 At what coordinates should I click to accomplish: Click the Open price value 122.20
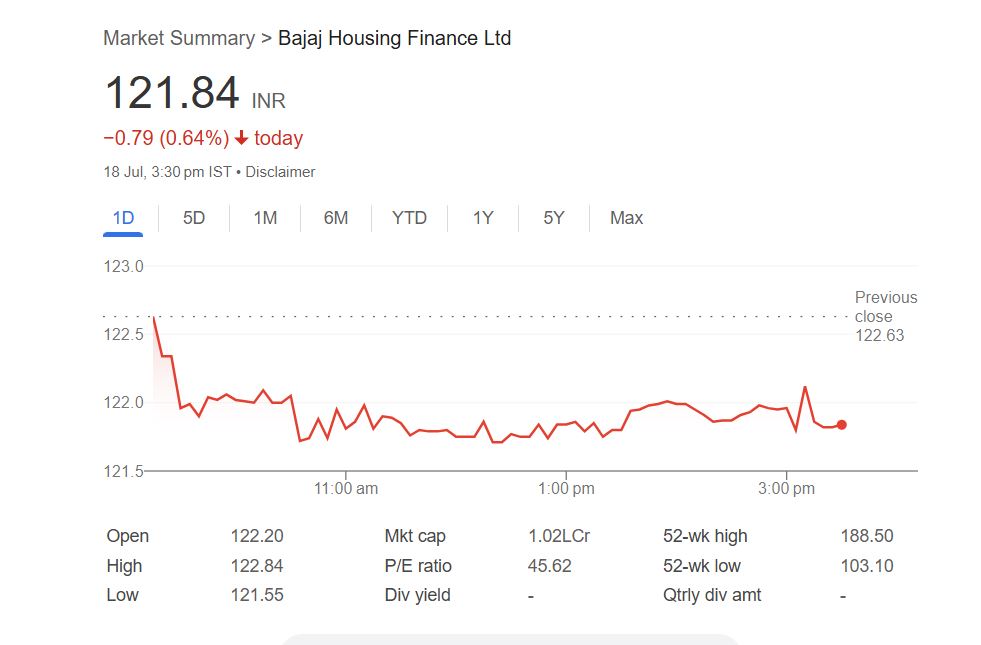click(x=257, y=536)
